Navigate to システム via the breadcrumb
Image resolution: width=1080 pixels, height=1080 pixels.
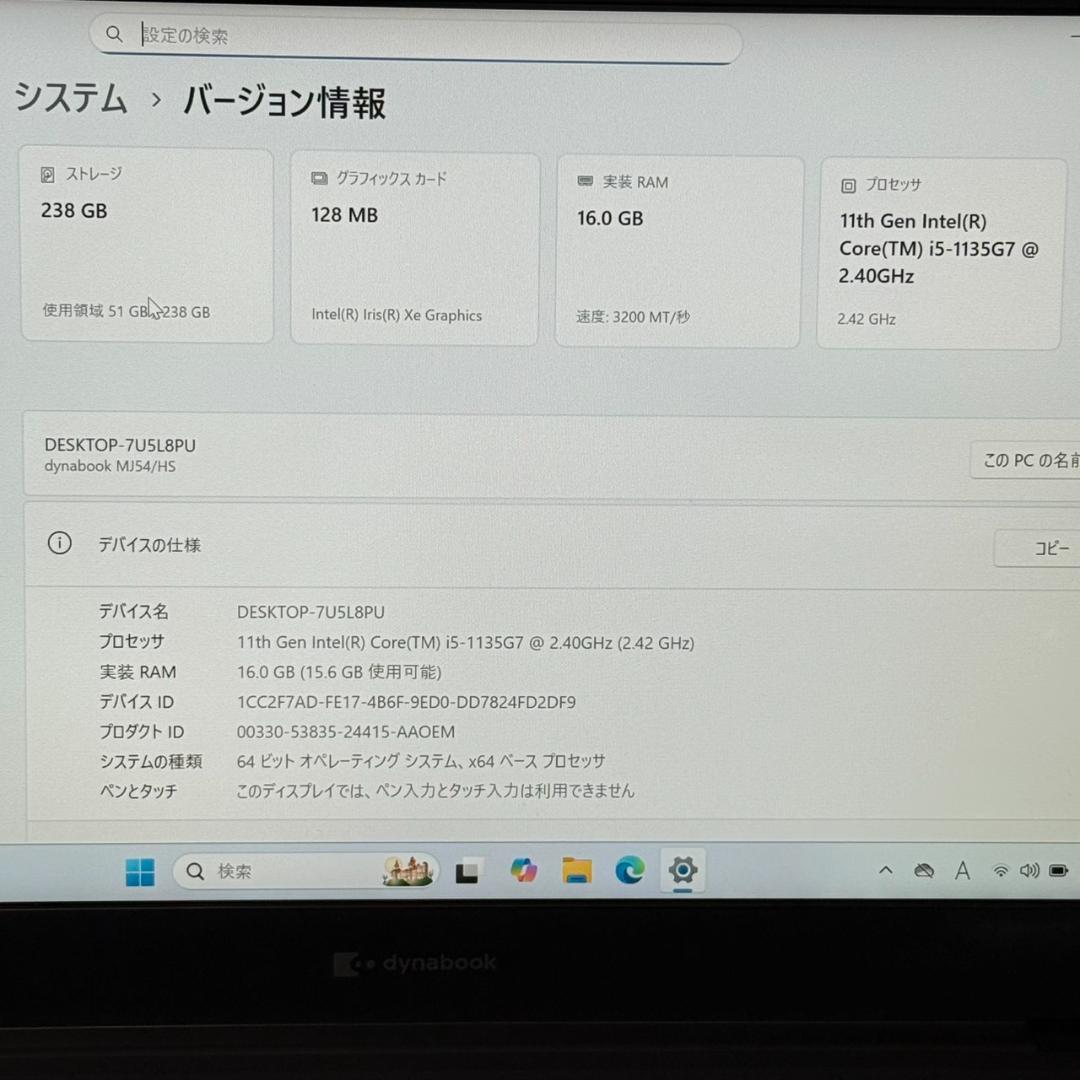[x=70, y=98]
